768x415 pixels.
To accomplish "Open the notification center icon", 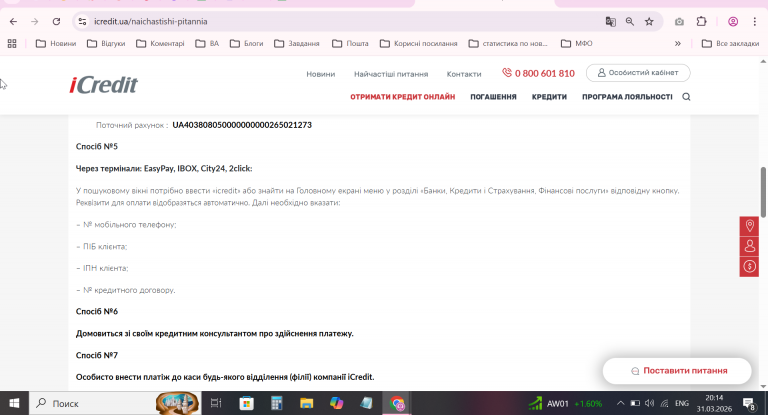I will tap(748, 403).
